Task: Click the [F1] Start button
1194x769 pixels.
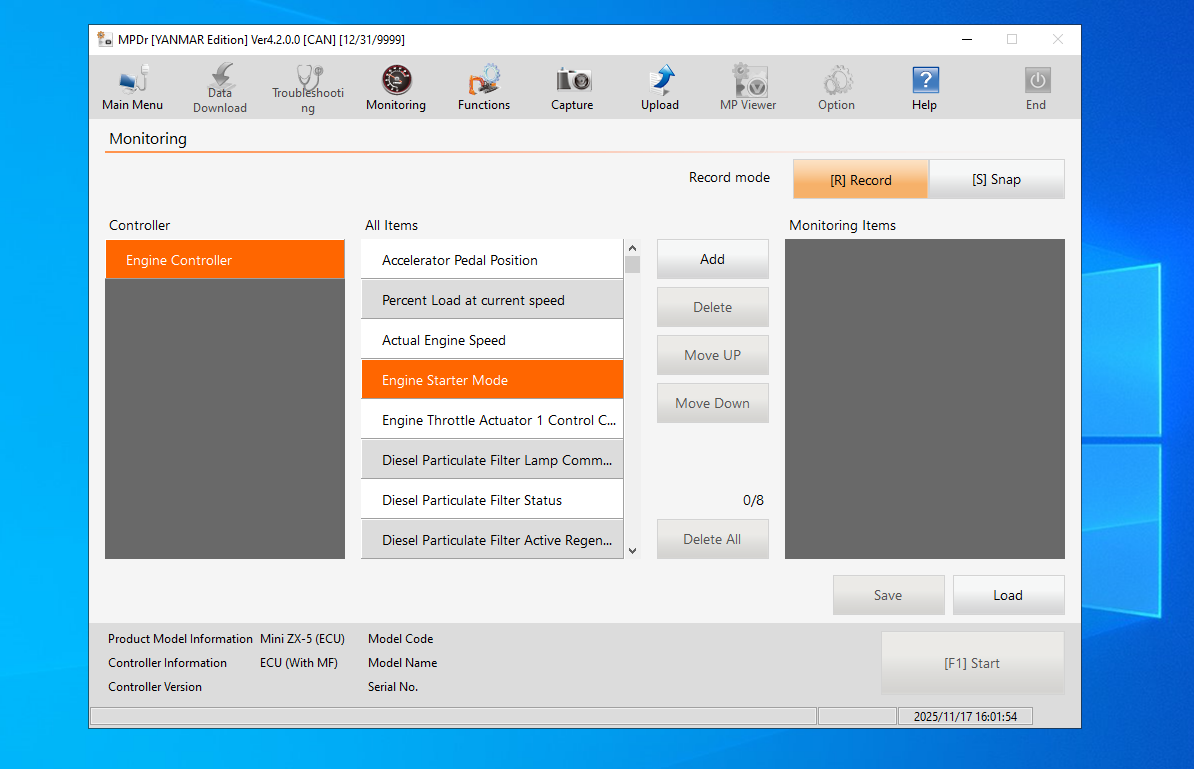Action: pyautogui.click(x=972, y=663)
